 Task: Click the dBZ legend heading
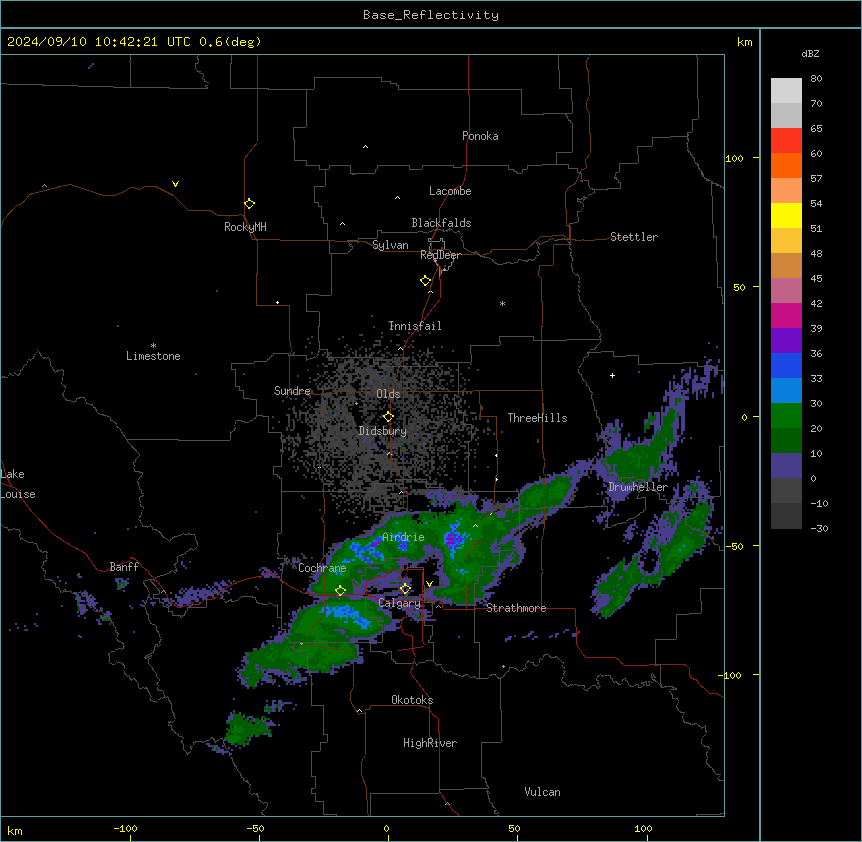[x=810, y=53]
